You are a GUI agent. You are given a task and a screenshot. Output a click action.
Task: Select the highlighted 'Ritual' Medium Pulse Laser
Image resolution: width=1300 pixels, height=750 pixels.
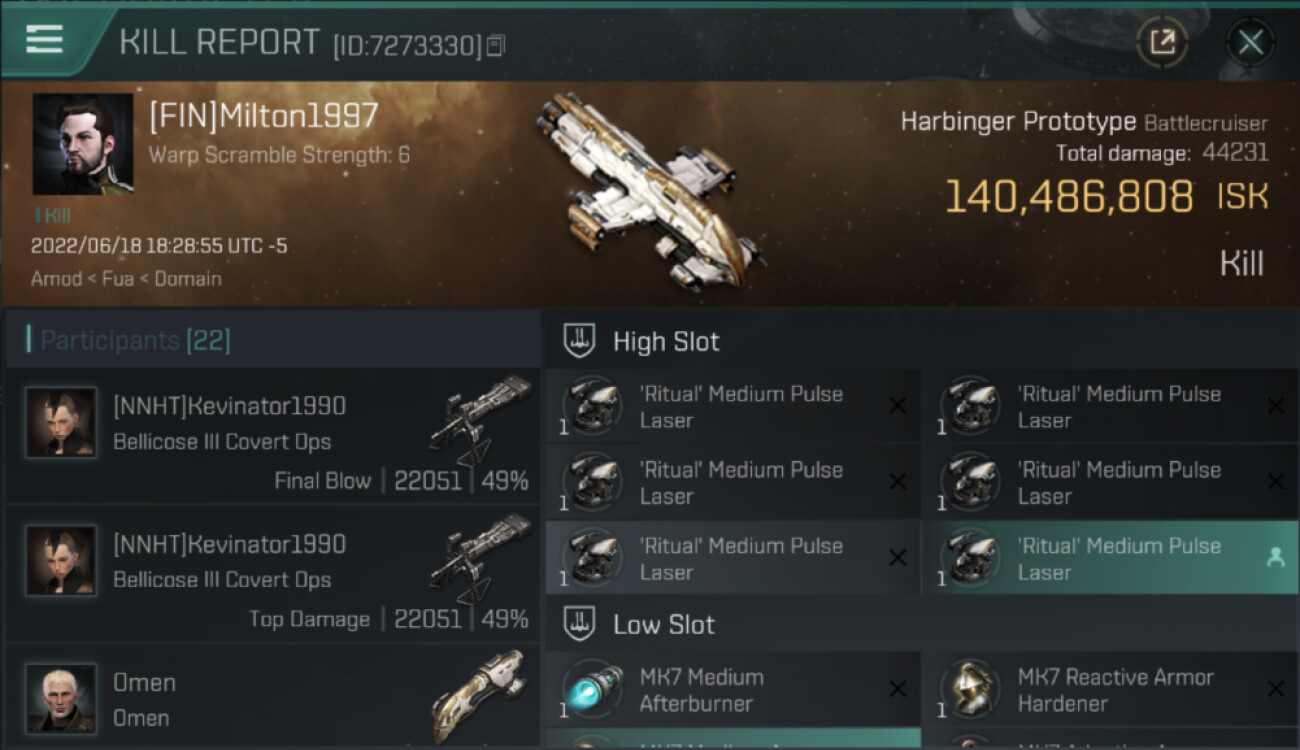[x=1108, y=558]
